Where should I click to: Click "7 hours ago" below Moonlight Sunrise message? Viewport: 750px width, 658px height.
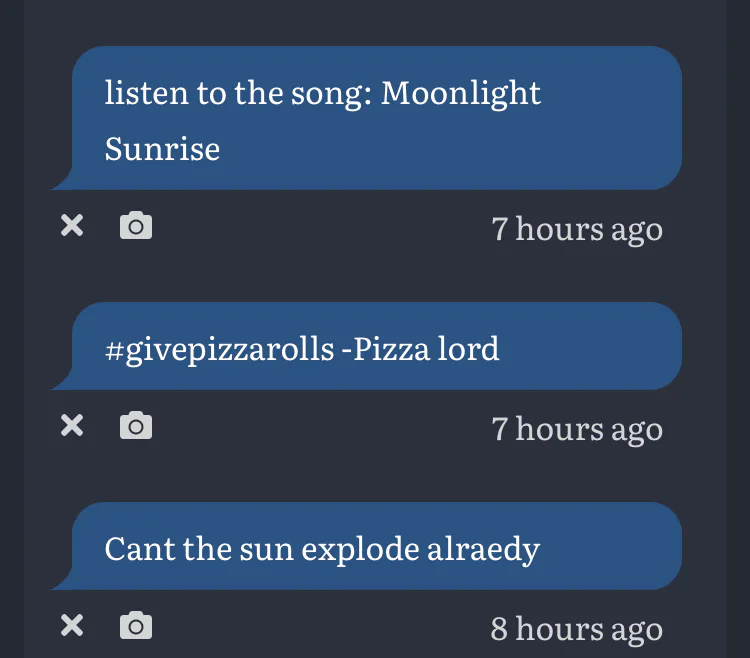coord(577,229)
